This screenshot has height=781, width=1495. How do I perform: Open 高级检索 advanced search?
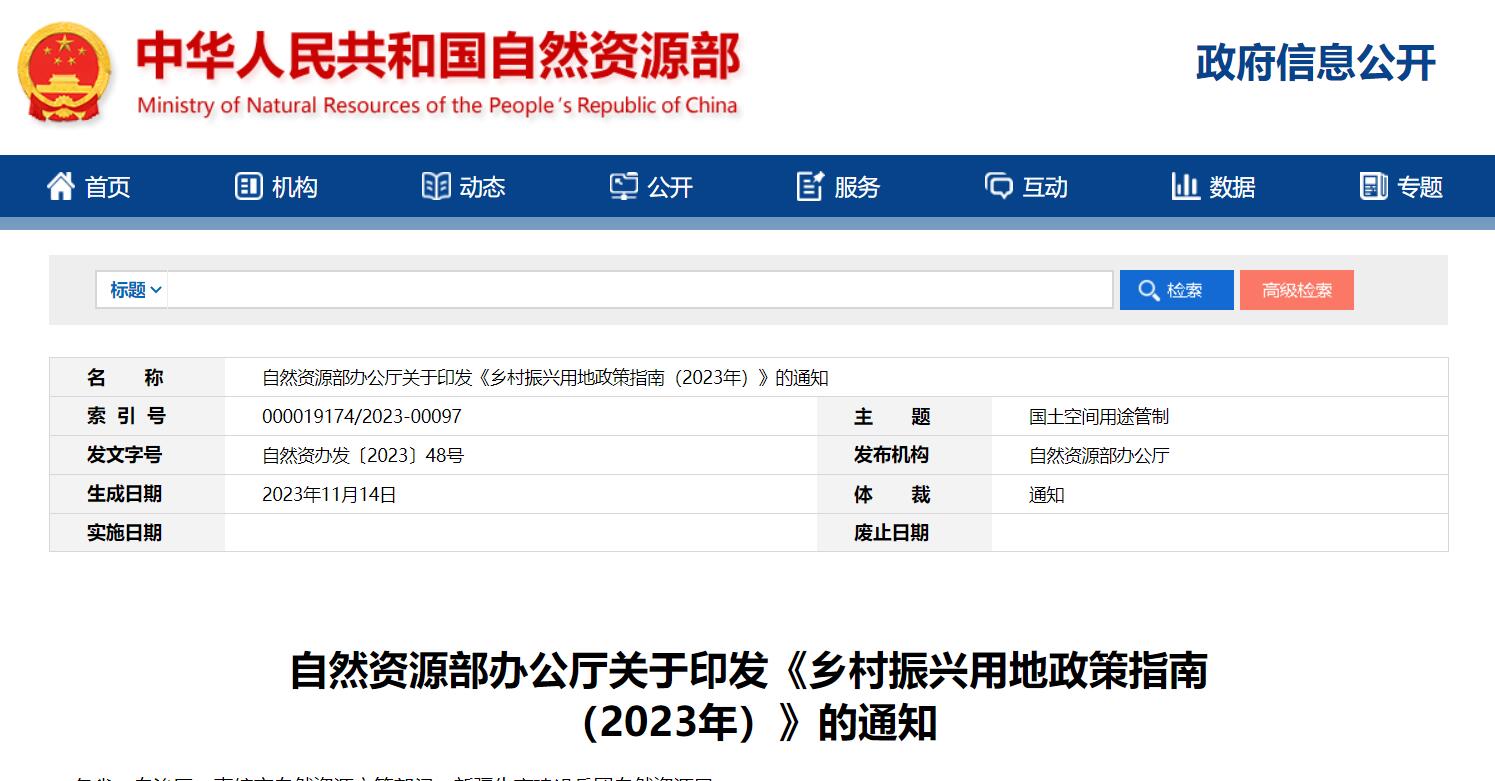coord(1297,289)
